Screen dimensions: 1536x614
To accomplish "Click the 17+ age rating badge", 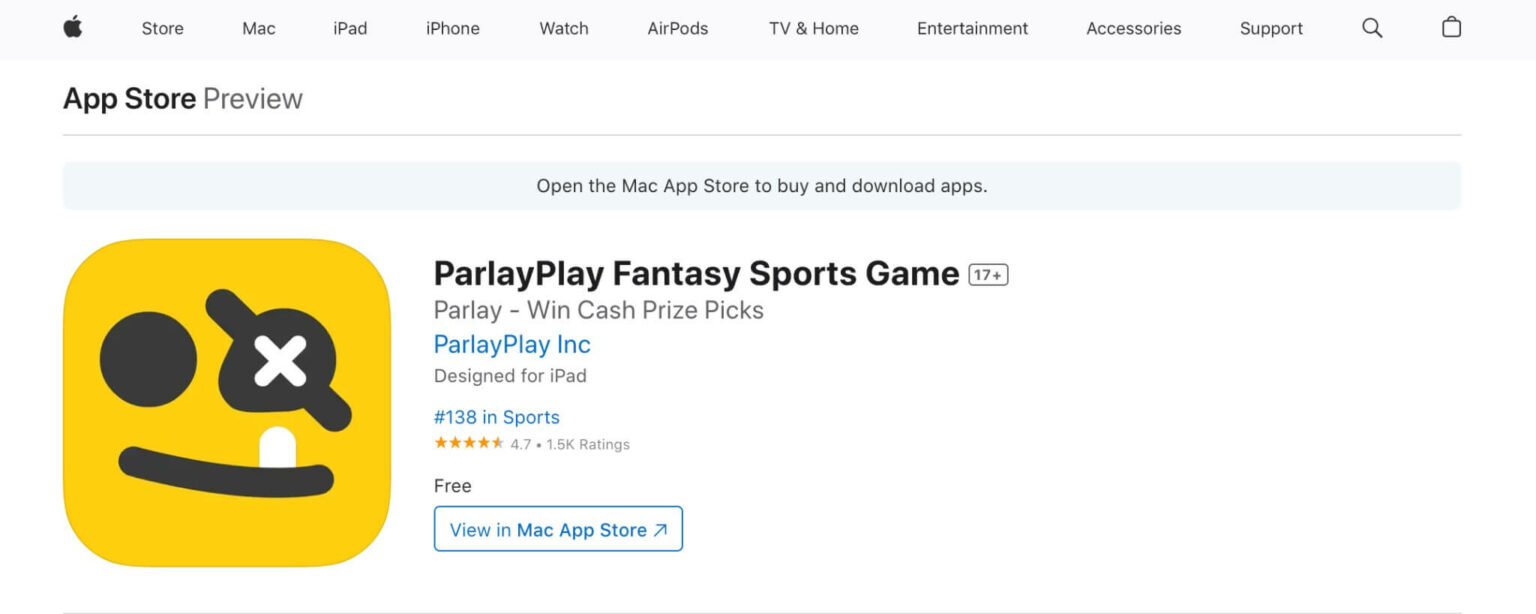I will [988, 274].
